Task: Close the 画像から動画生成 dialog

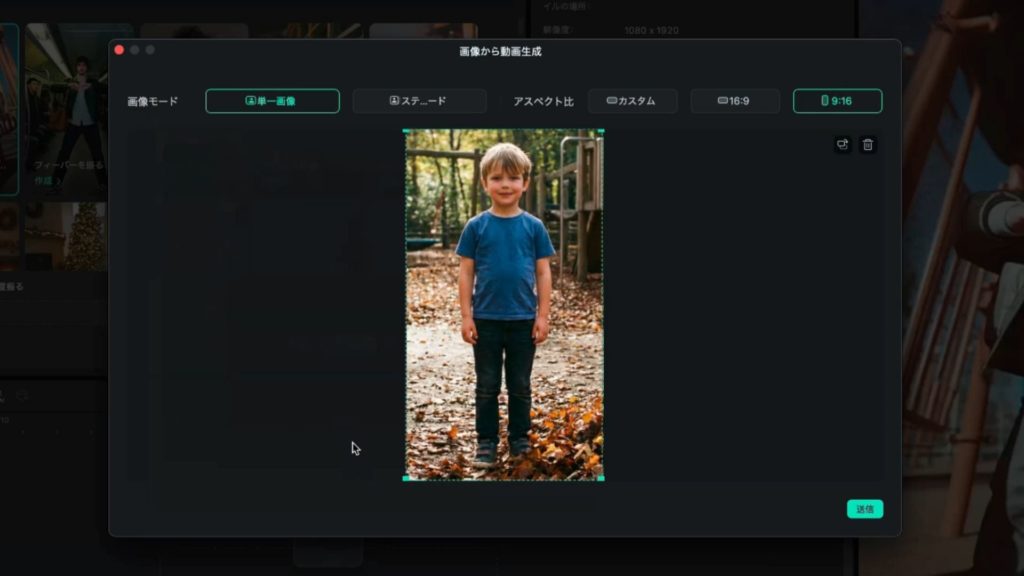Action: [x=119, y=50]
